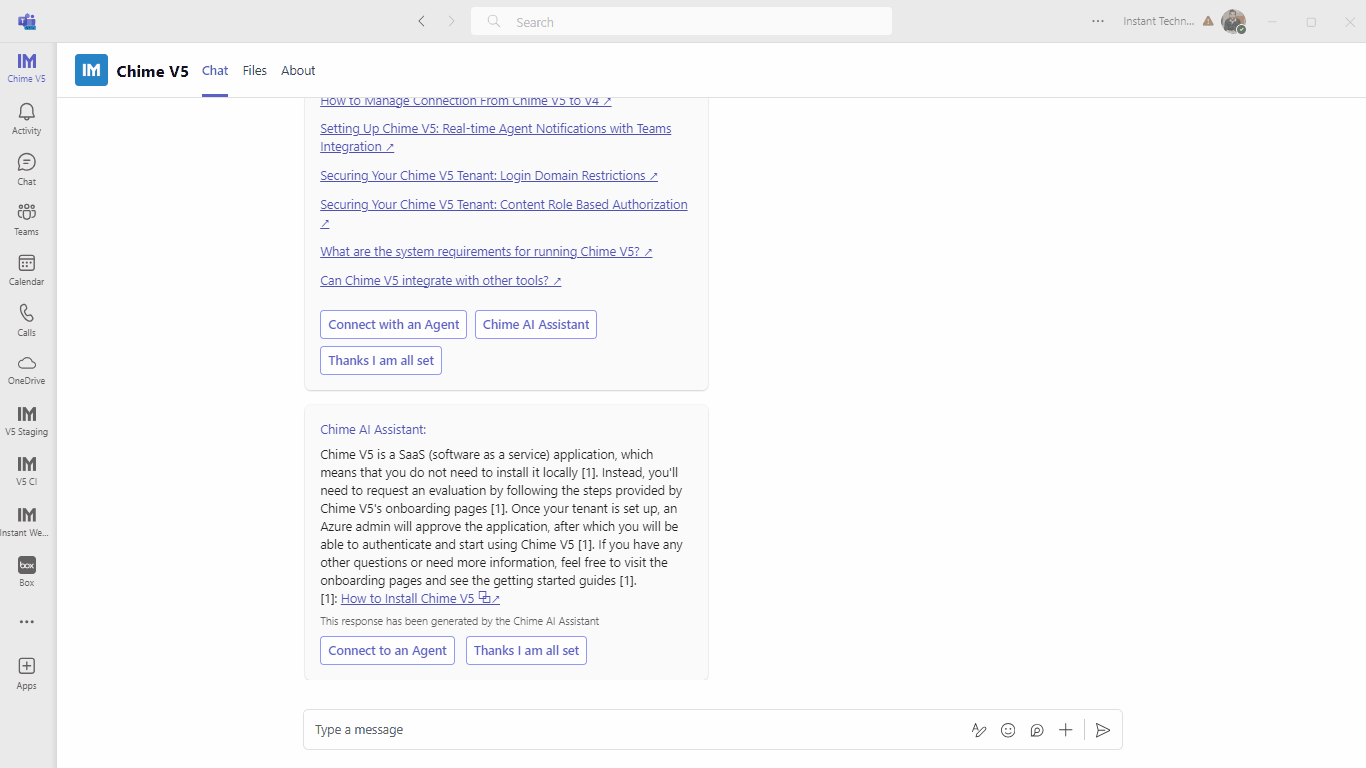Switch to the Chat tab

click(x=215, y=70)
